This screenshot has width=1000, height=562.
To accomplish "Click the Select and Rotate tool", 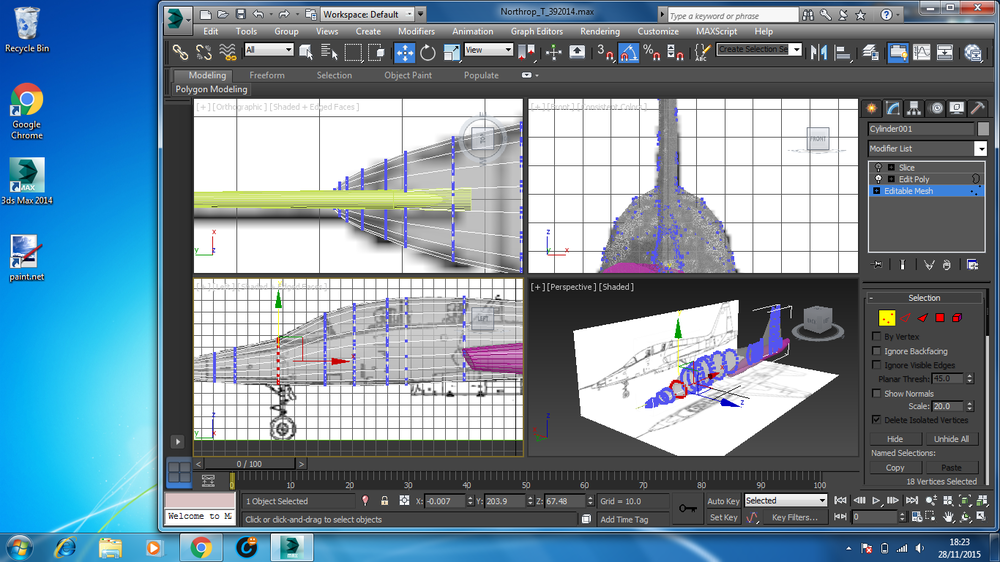I will (x=428, y=51).
